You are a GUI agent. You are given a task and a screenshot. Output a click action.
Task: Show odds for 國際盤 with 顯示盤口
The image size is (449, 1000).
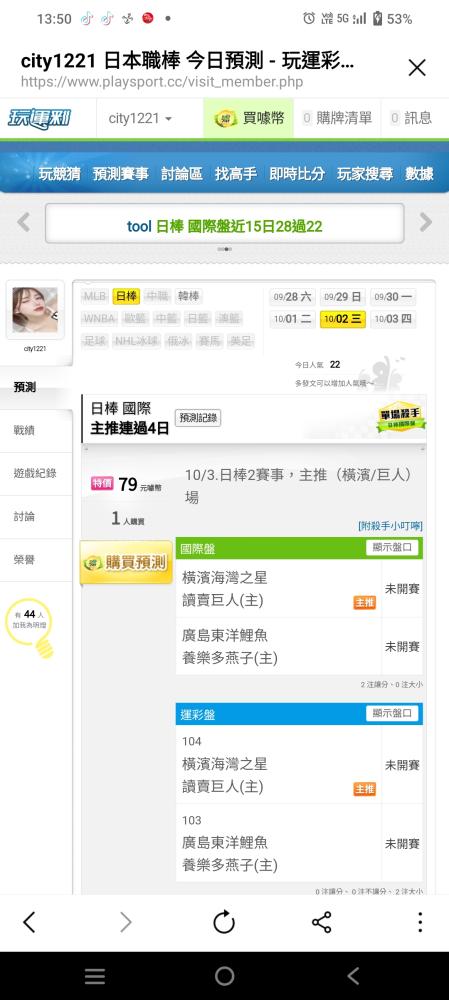[392, 547]
